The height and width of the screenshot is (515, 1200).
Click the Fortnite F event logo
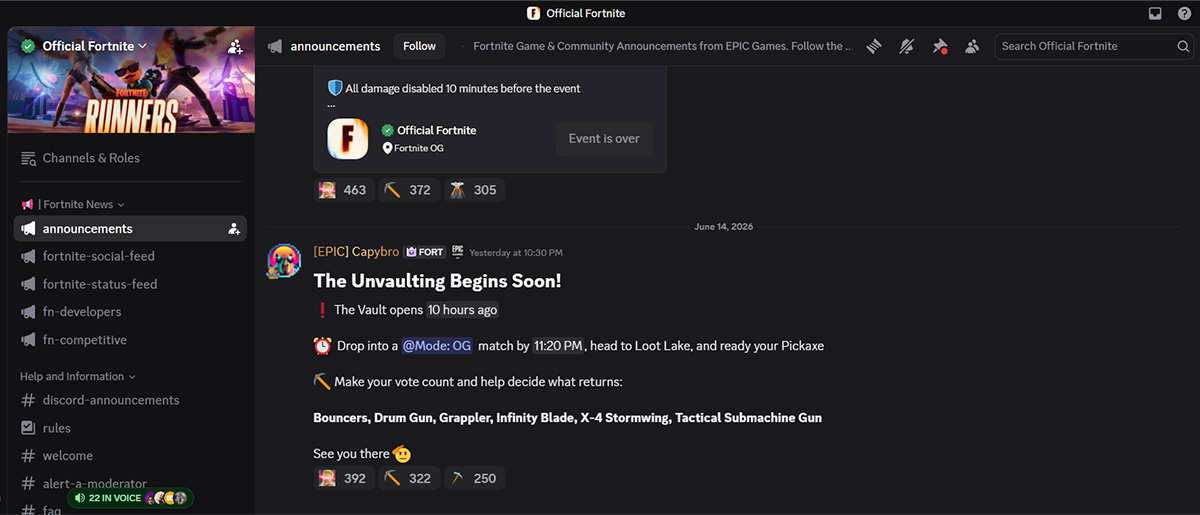point(347,138)
